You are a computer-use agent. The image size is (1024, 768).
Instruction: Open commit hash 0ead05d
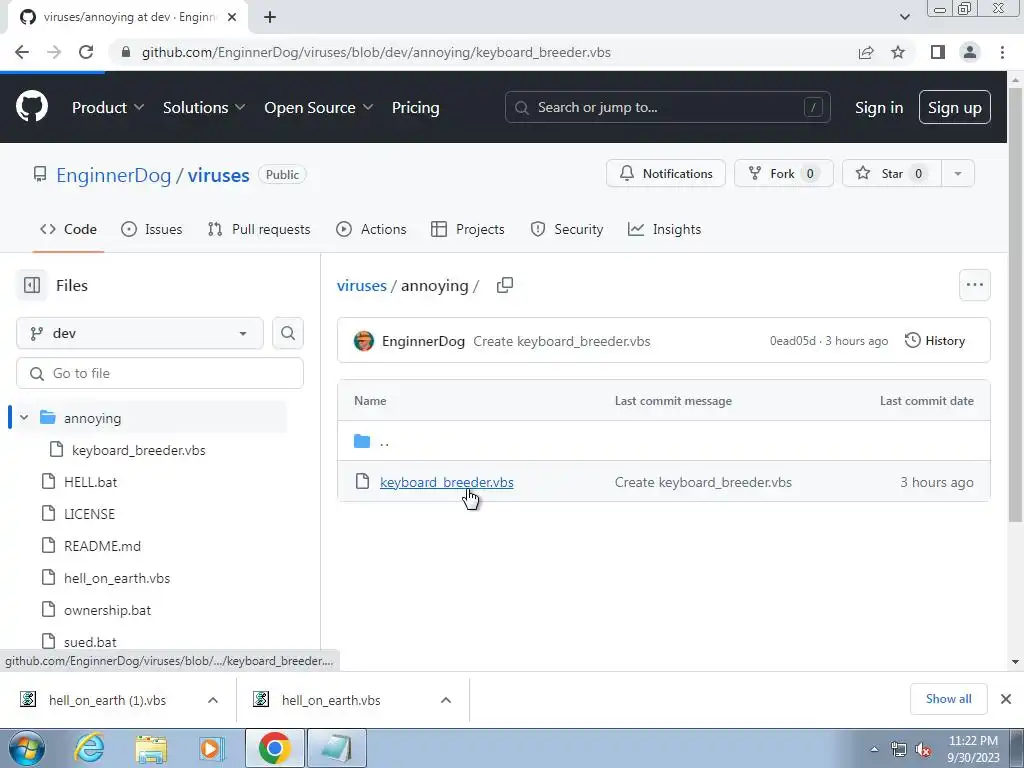click(792, 341)
